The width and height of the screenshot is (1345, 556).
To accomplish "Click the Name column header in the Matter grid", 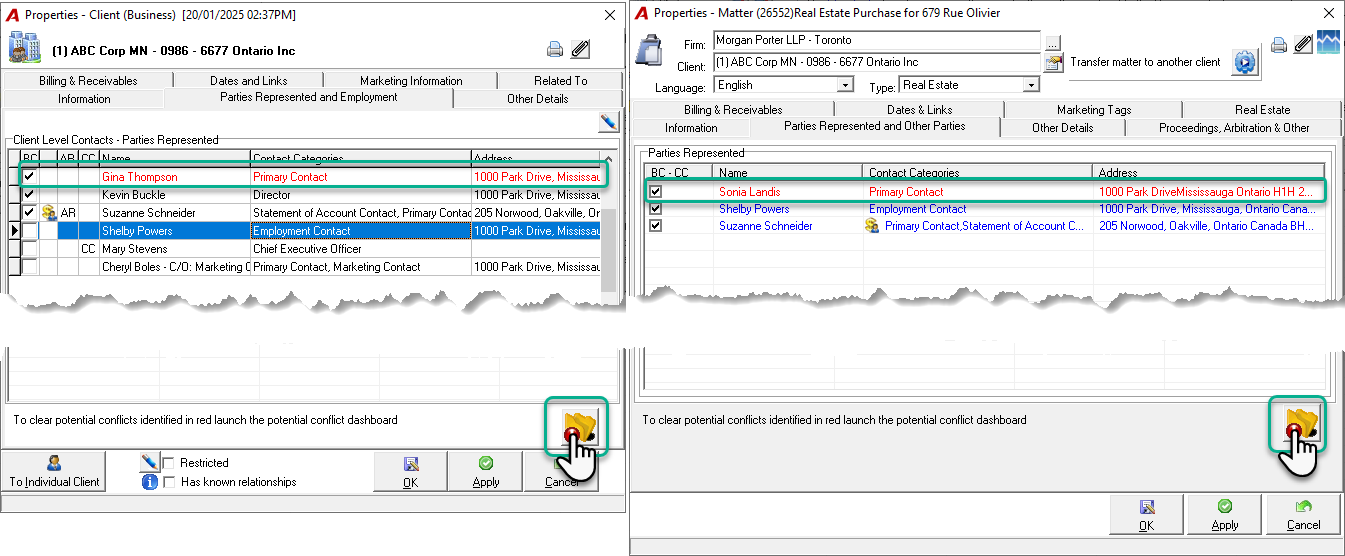I will pyautogui.click(x=788, y=173).
